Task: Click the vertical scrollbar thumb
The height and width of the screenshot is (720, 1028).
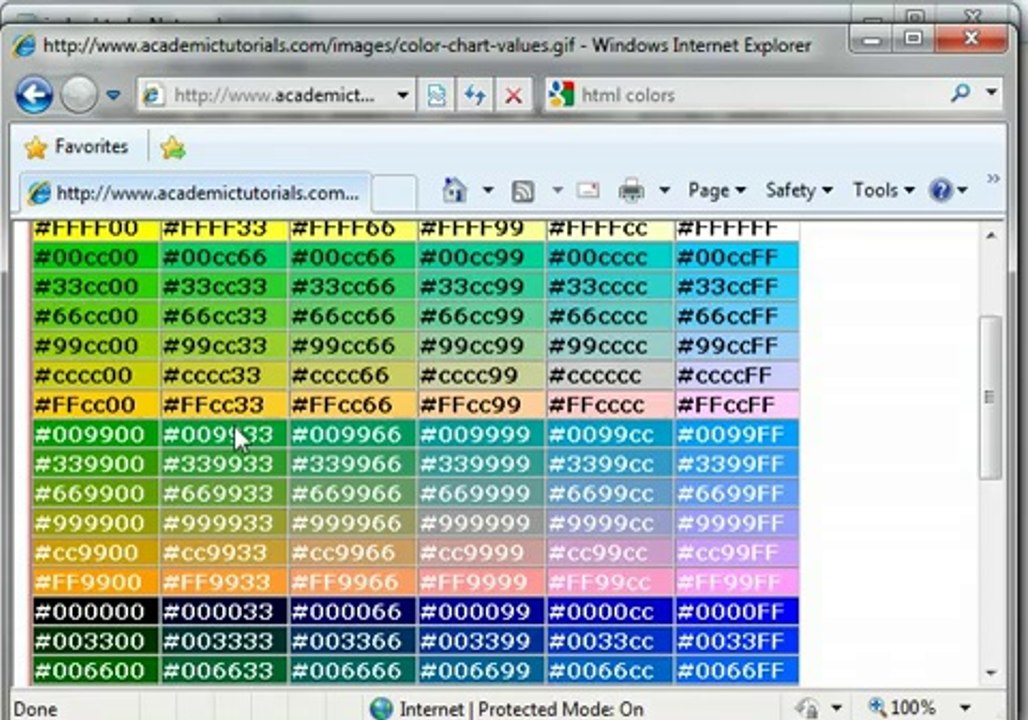Action: pos(990,397)
